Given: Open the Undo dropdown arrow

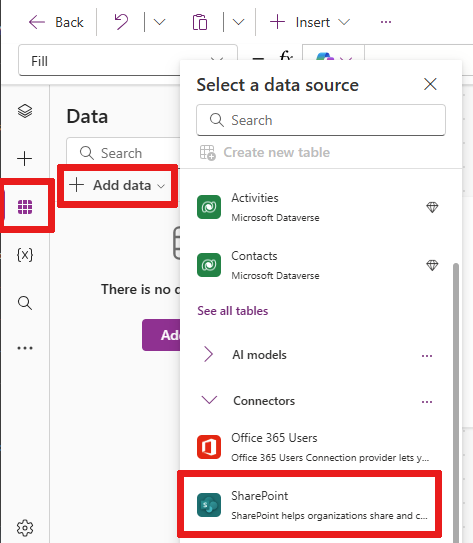Looking at the screenshot, I should pos(159,22).
